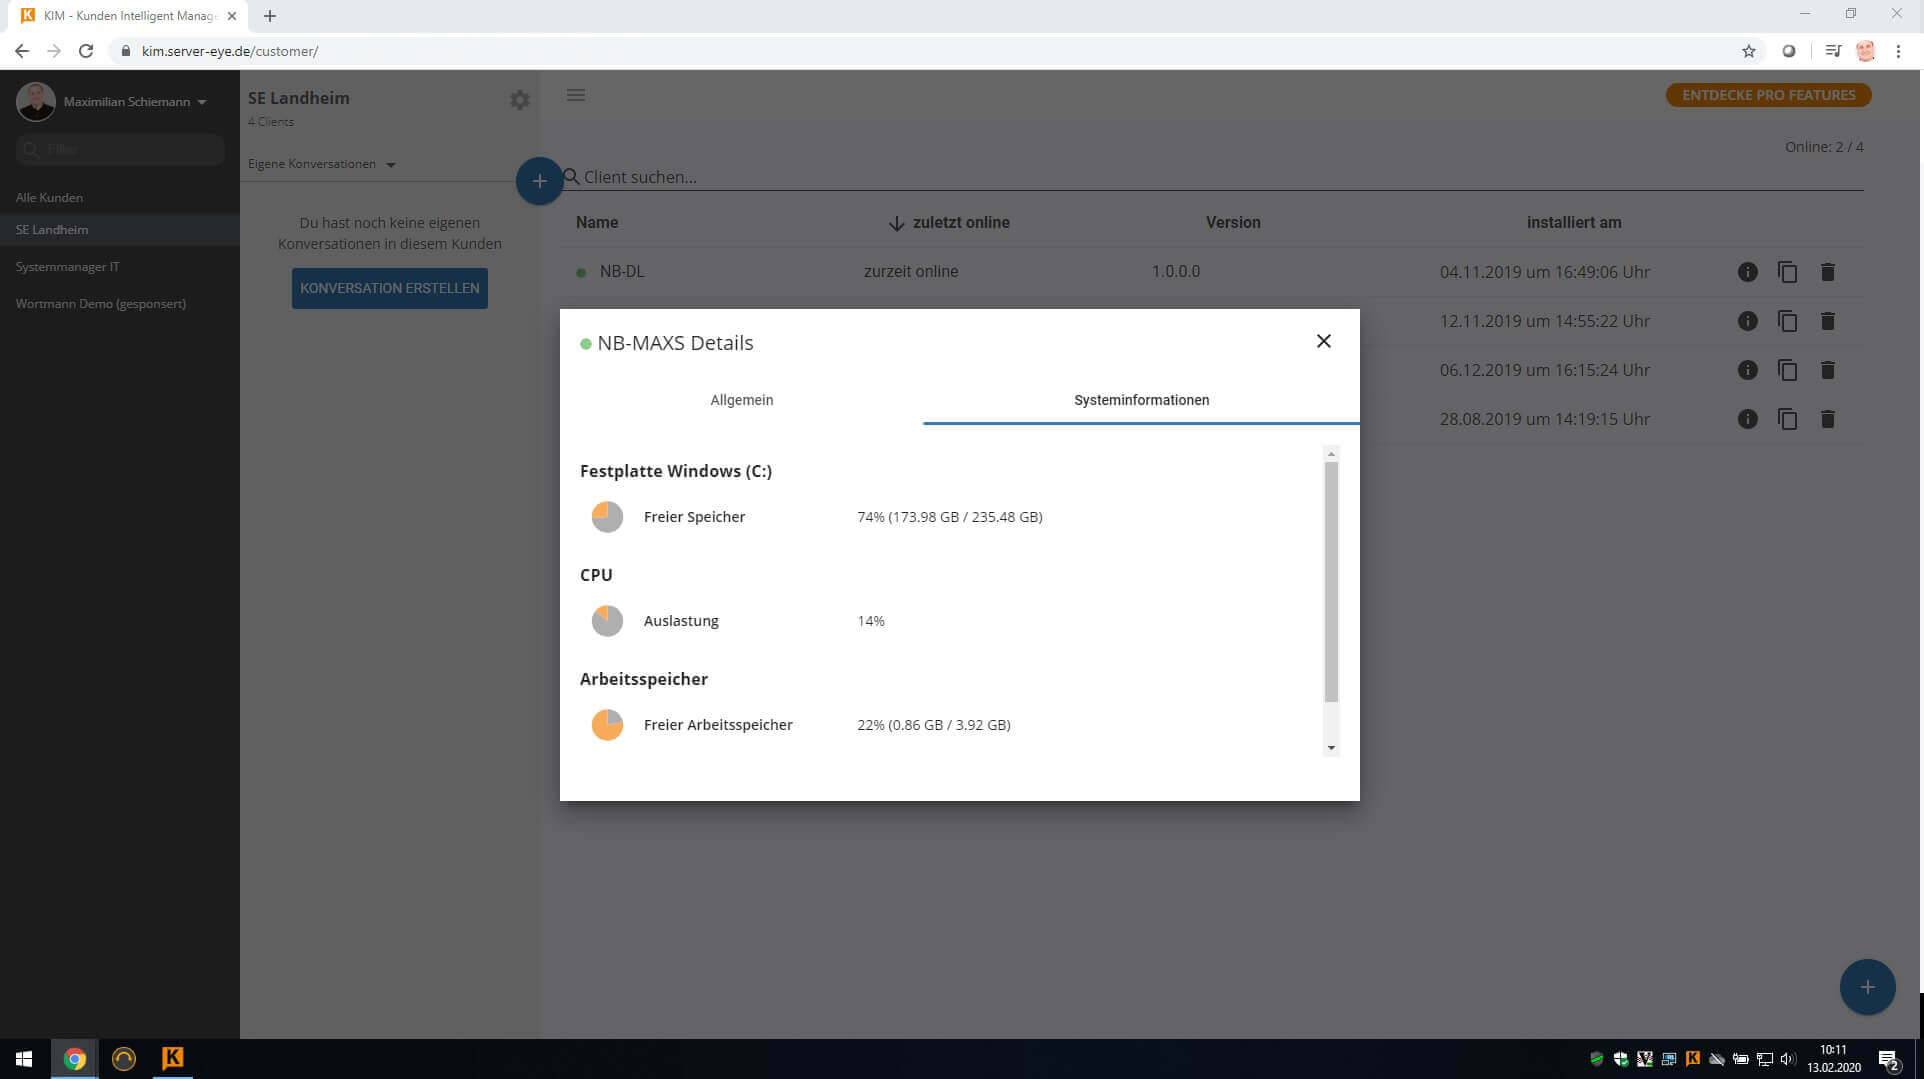Click Entdecke Pro Features button
The width and height of the screenshot is (1924, 1079).
1767,95
